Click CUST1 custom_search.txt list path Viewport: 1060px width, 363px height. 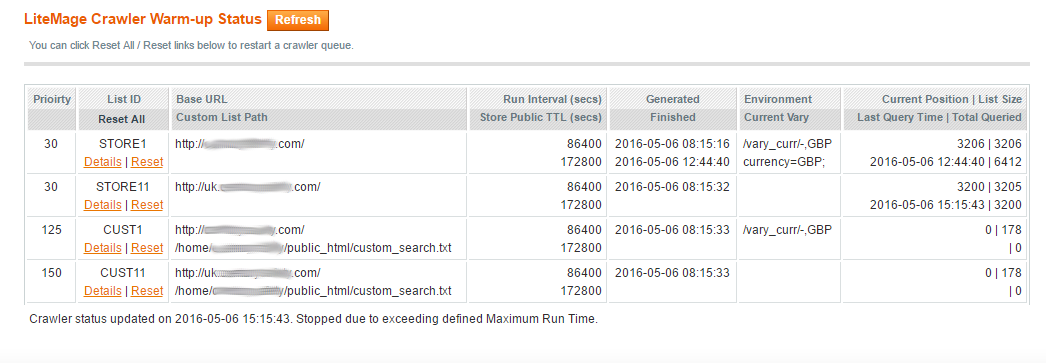coord(313,248)
